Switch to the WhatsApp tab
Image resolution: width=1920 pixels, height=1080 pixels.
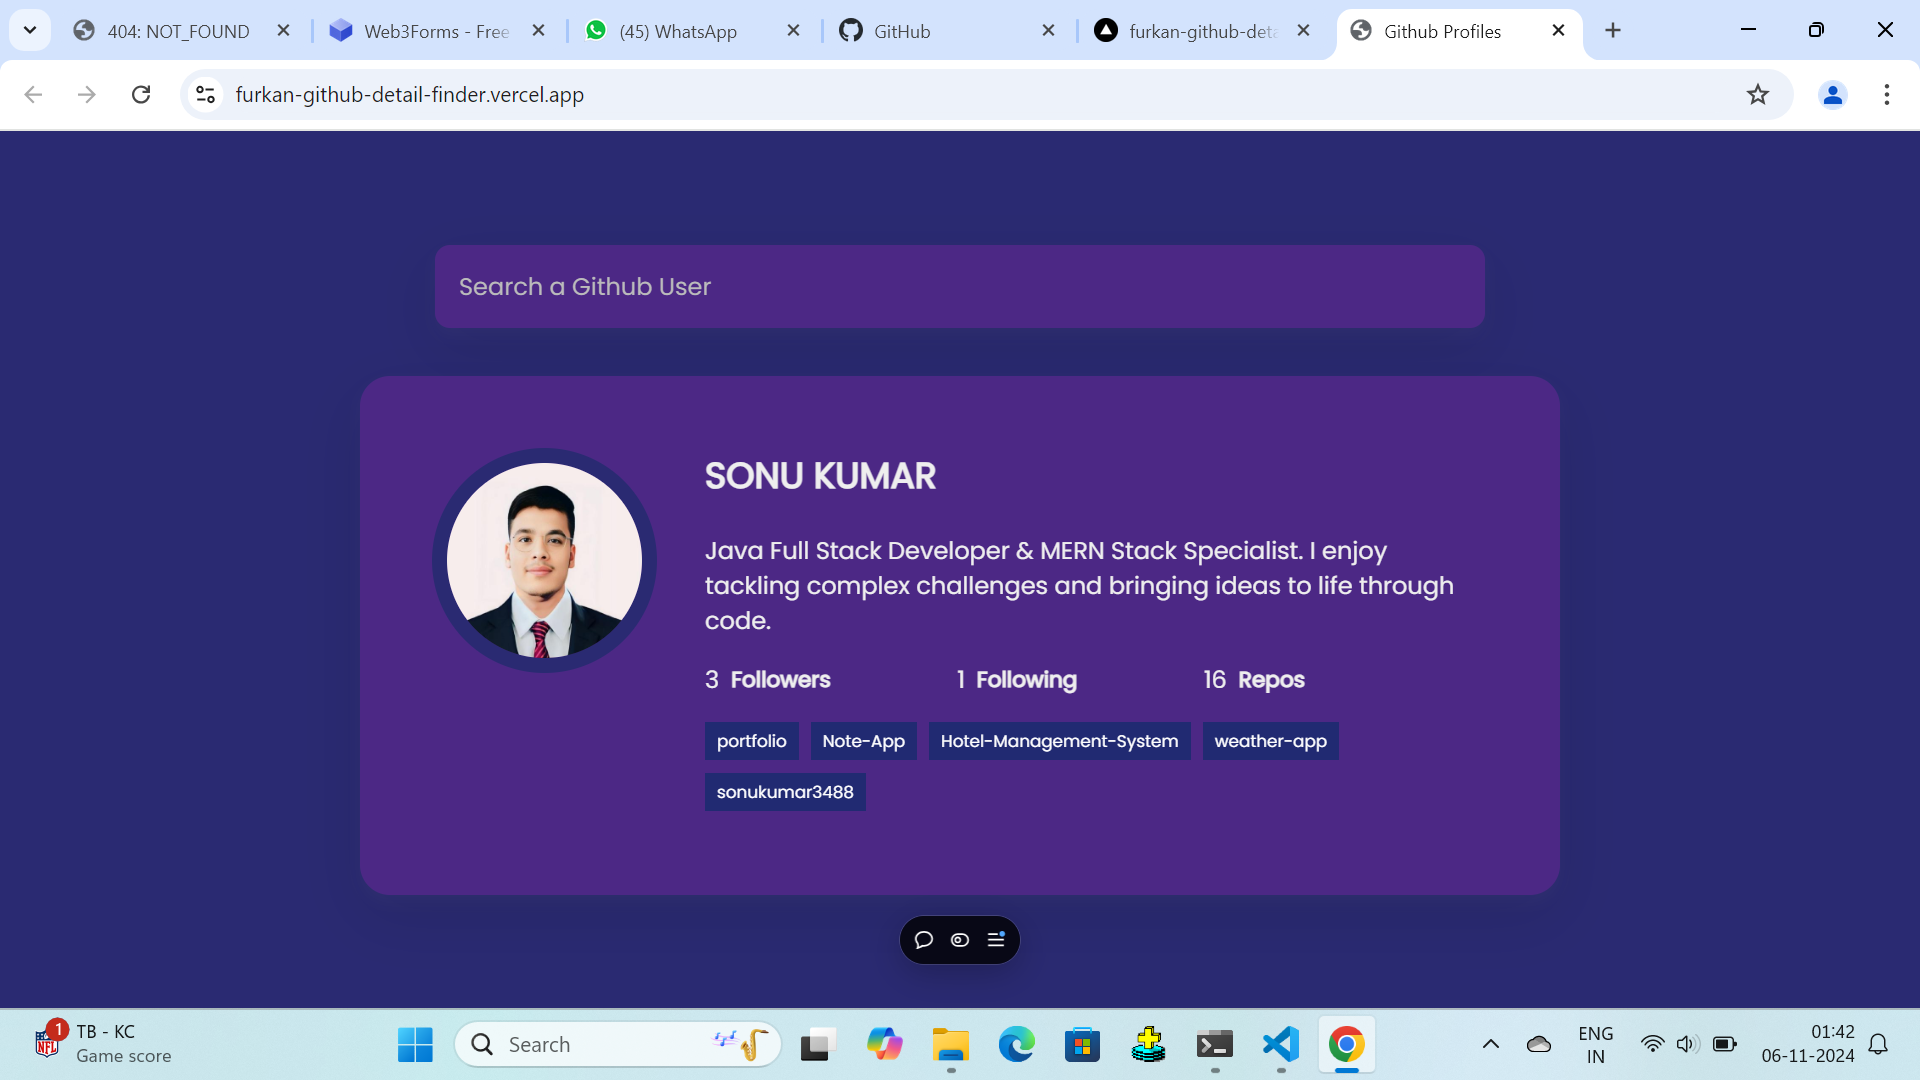tap(678, 31)
